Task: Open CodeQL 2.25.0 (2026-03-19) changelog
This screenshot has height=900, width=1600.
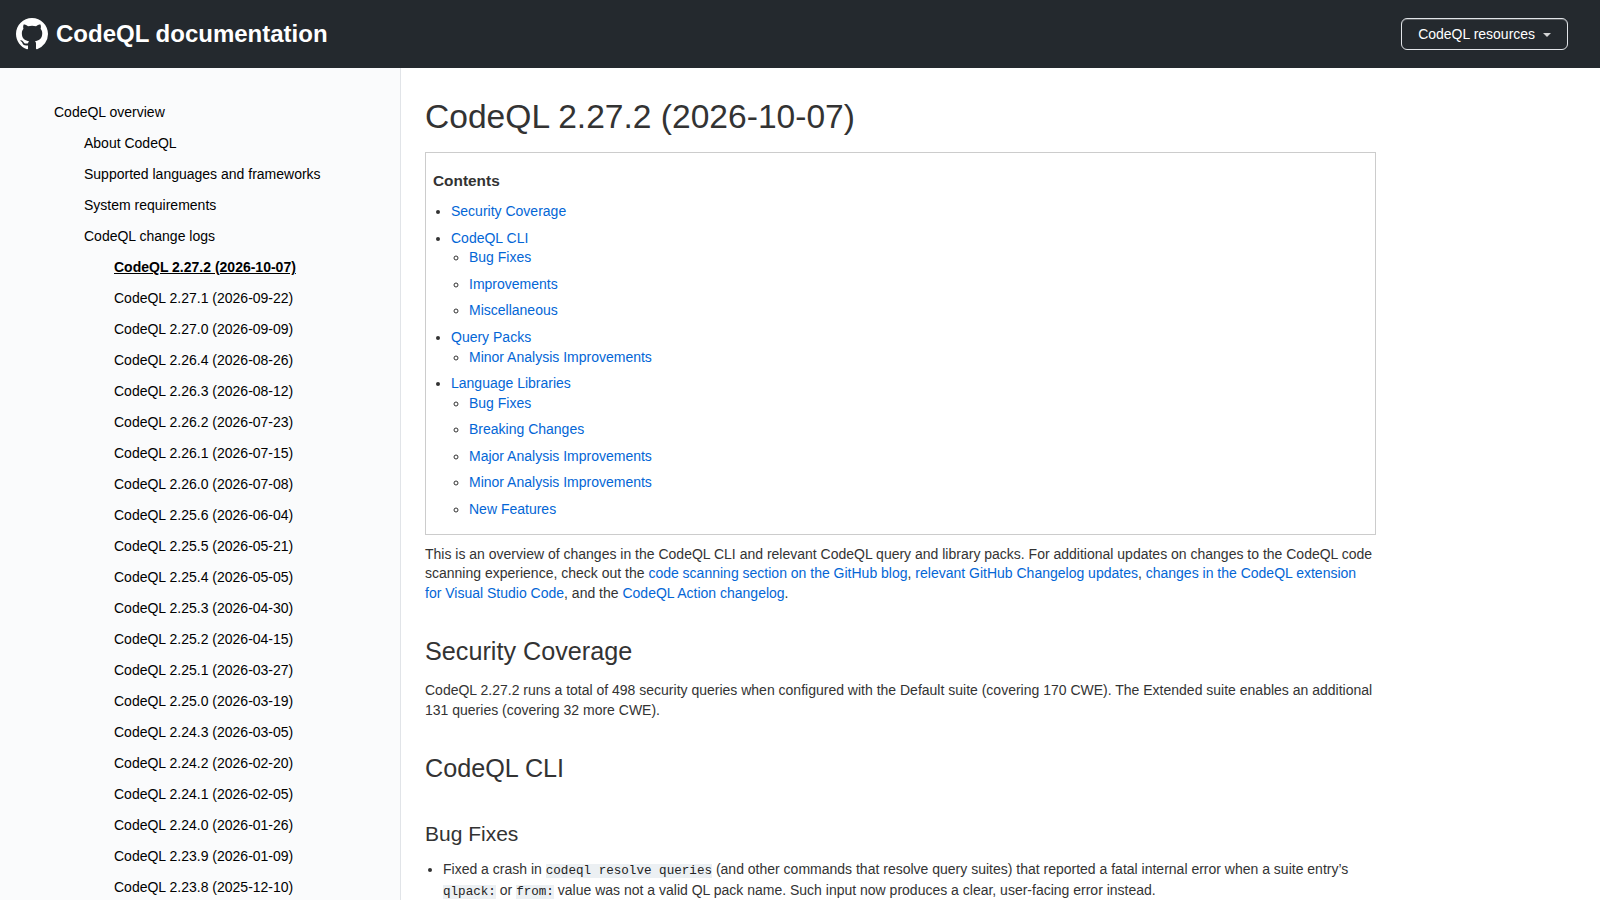Action: point(203,701)
